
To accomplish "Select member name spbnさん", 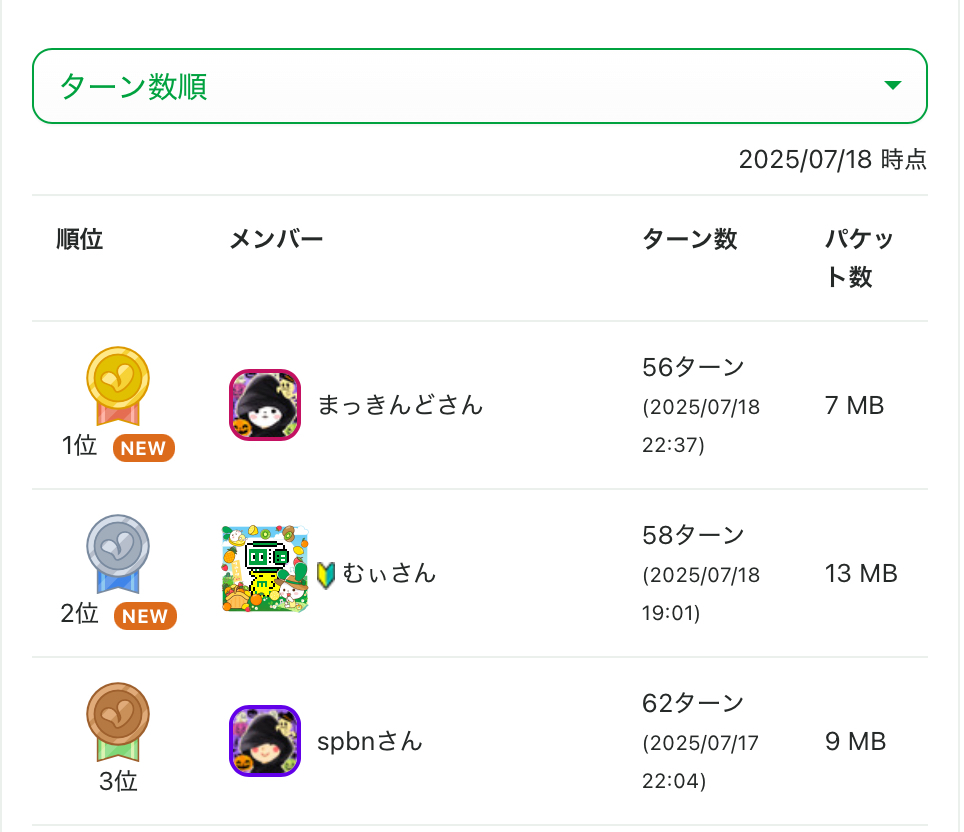I will (370, 741).
